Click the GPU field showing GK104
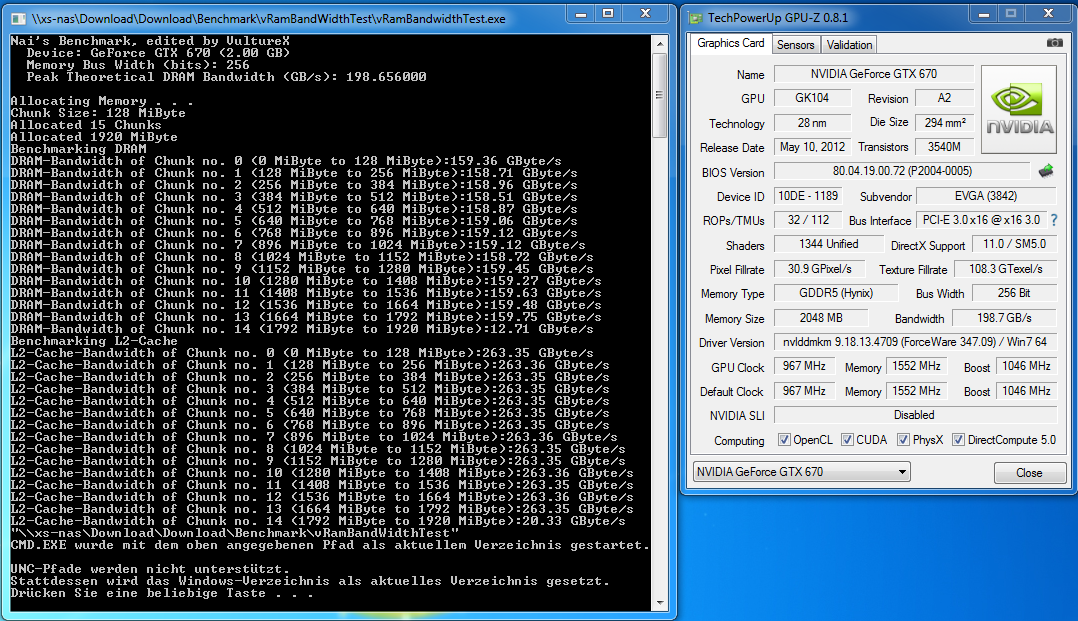This screenshot has width=1078, height=621. [812, 98]
